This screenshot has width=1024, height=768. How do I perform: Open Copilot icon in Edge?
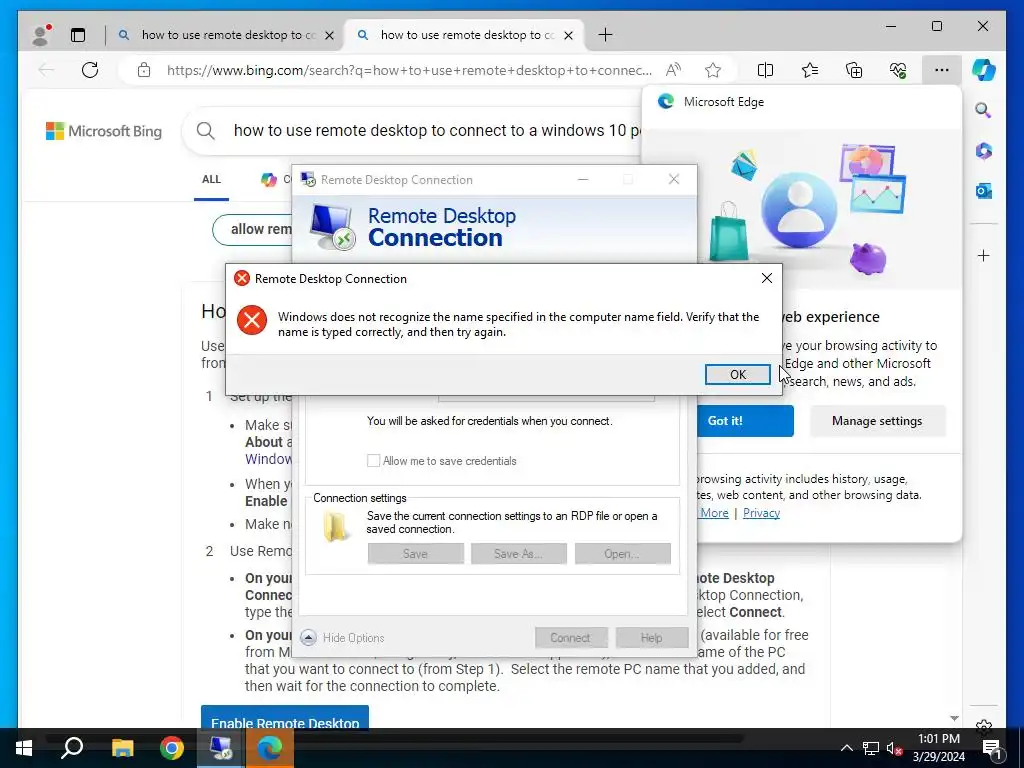(984, 69)
